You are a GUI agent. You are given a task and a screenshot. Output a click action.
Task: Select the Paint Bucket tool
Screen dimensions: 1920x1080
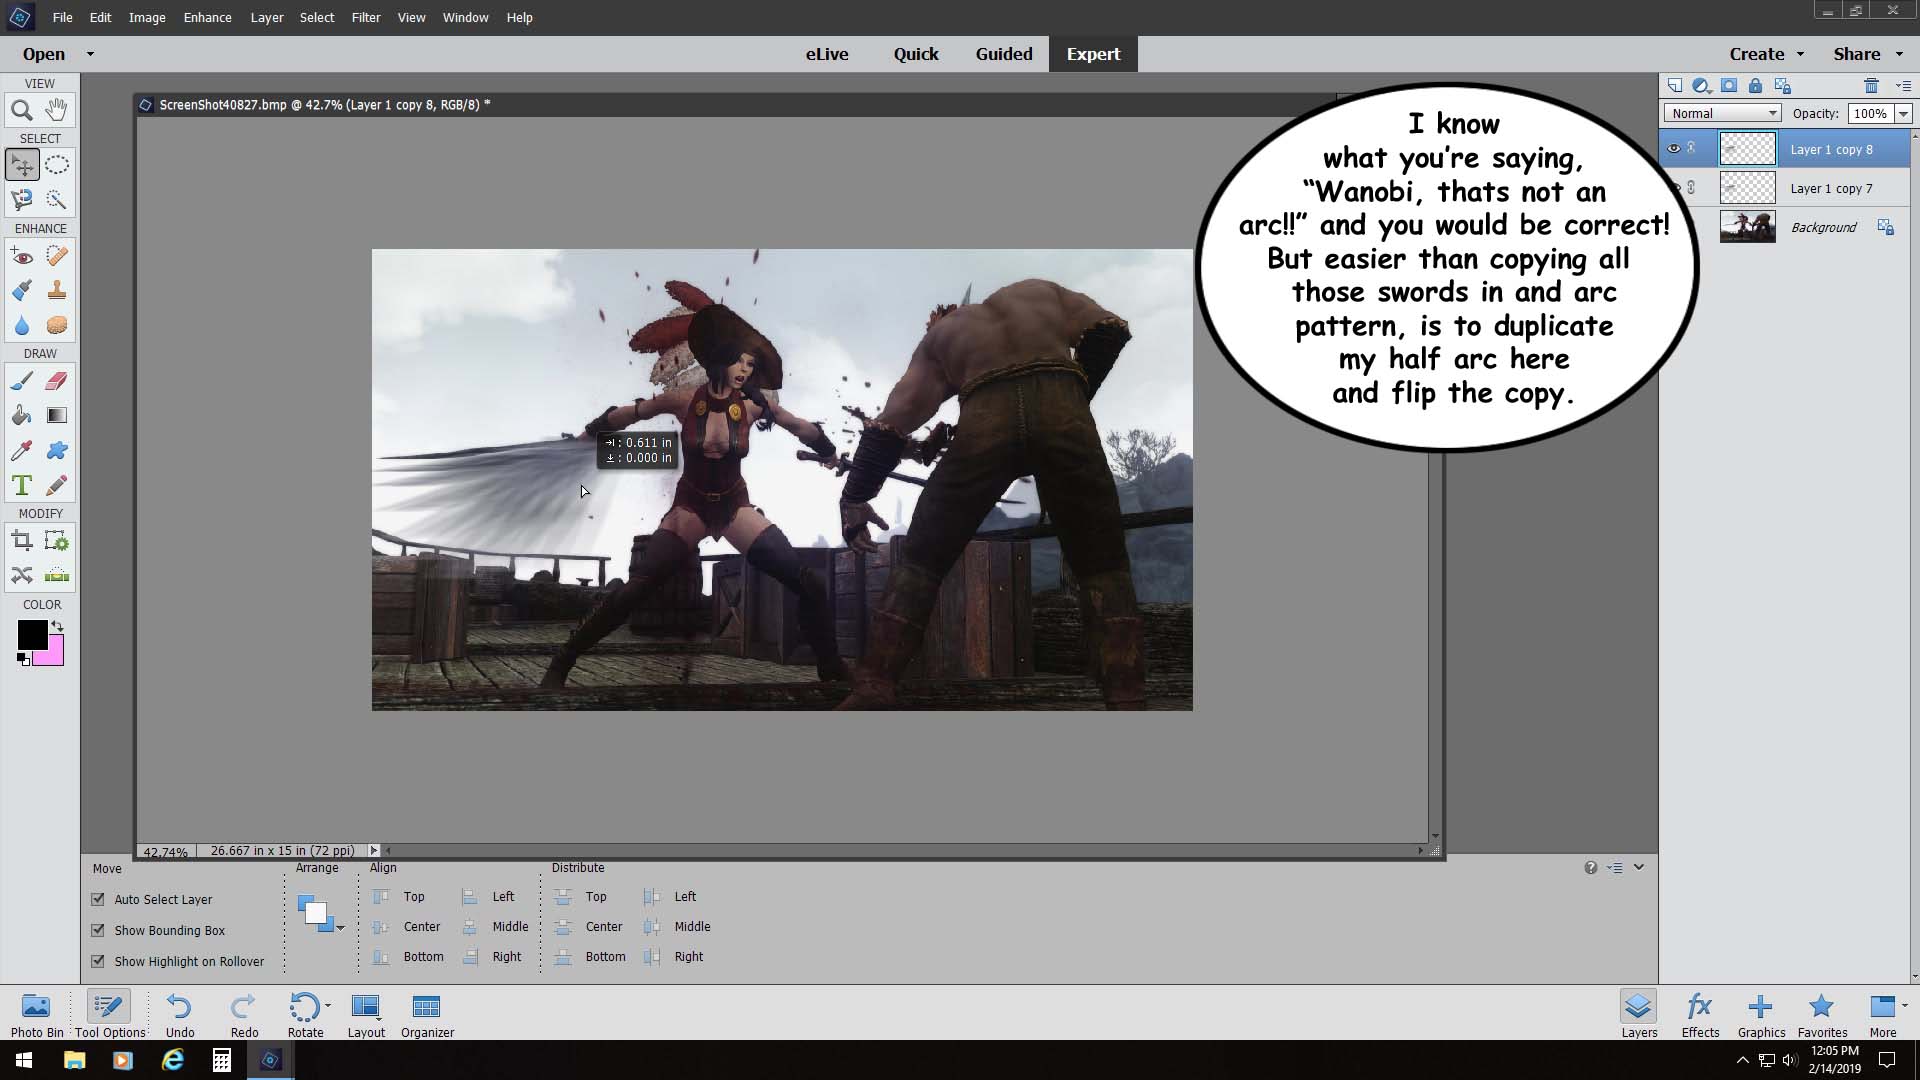[22, 415]
